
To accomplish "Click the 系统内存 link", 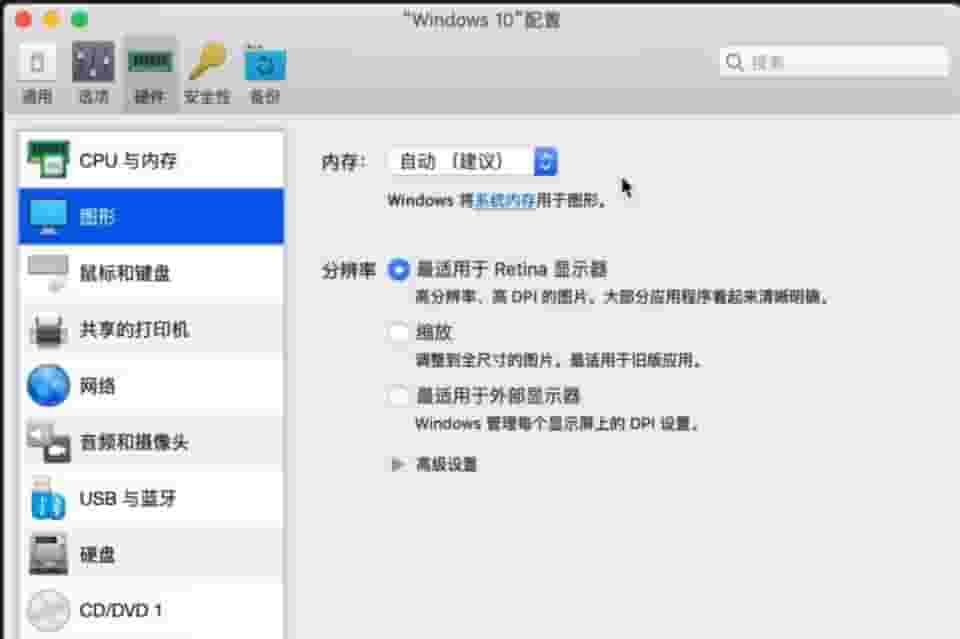I will 505,201.
